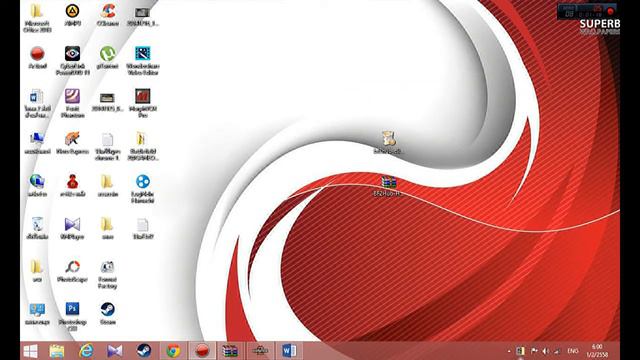
Task: Select the Word document file on the desktop
Action: [37, 104]
